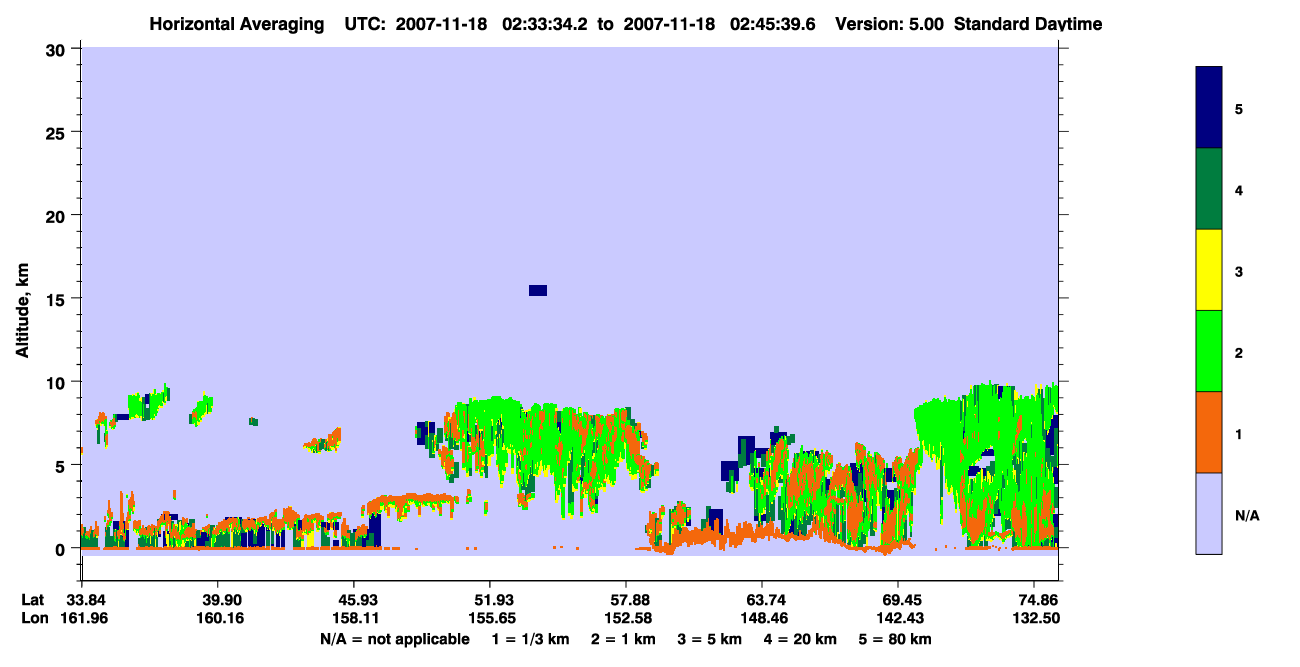Viewport: 1300px width, 667px height.
Task: Click the latitude value 74.86
Action: click(x=1038, y=600)
